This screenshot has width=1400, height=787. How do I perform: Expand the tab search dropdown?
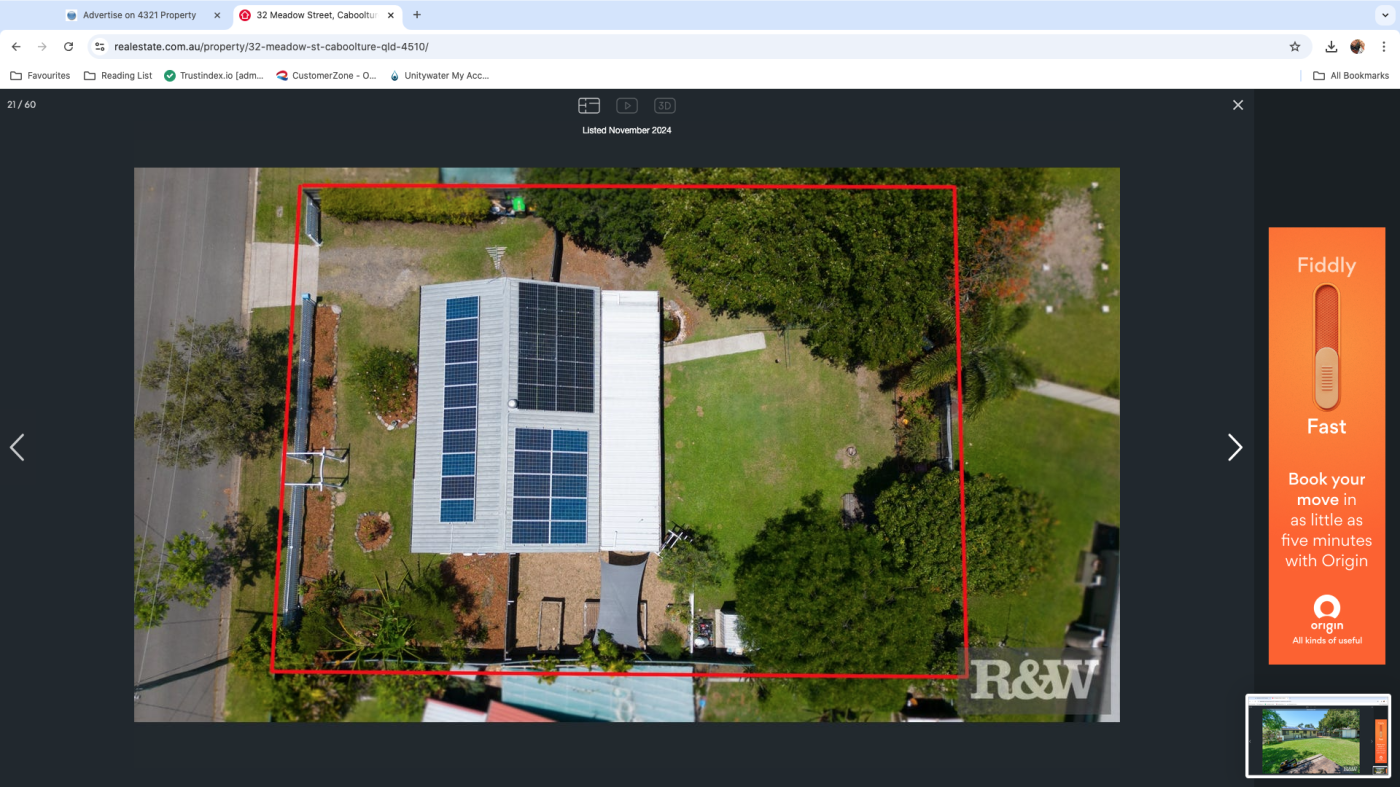(1385, 15)
